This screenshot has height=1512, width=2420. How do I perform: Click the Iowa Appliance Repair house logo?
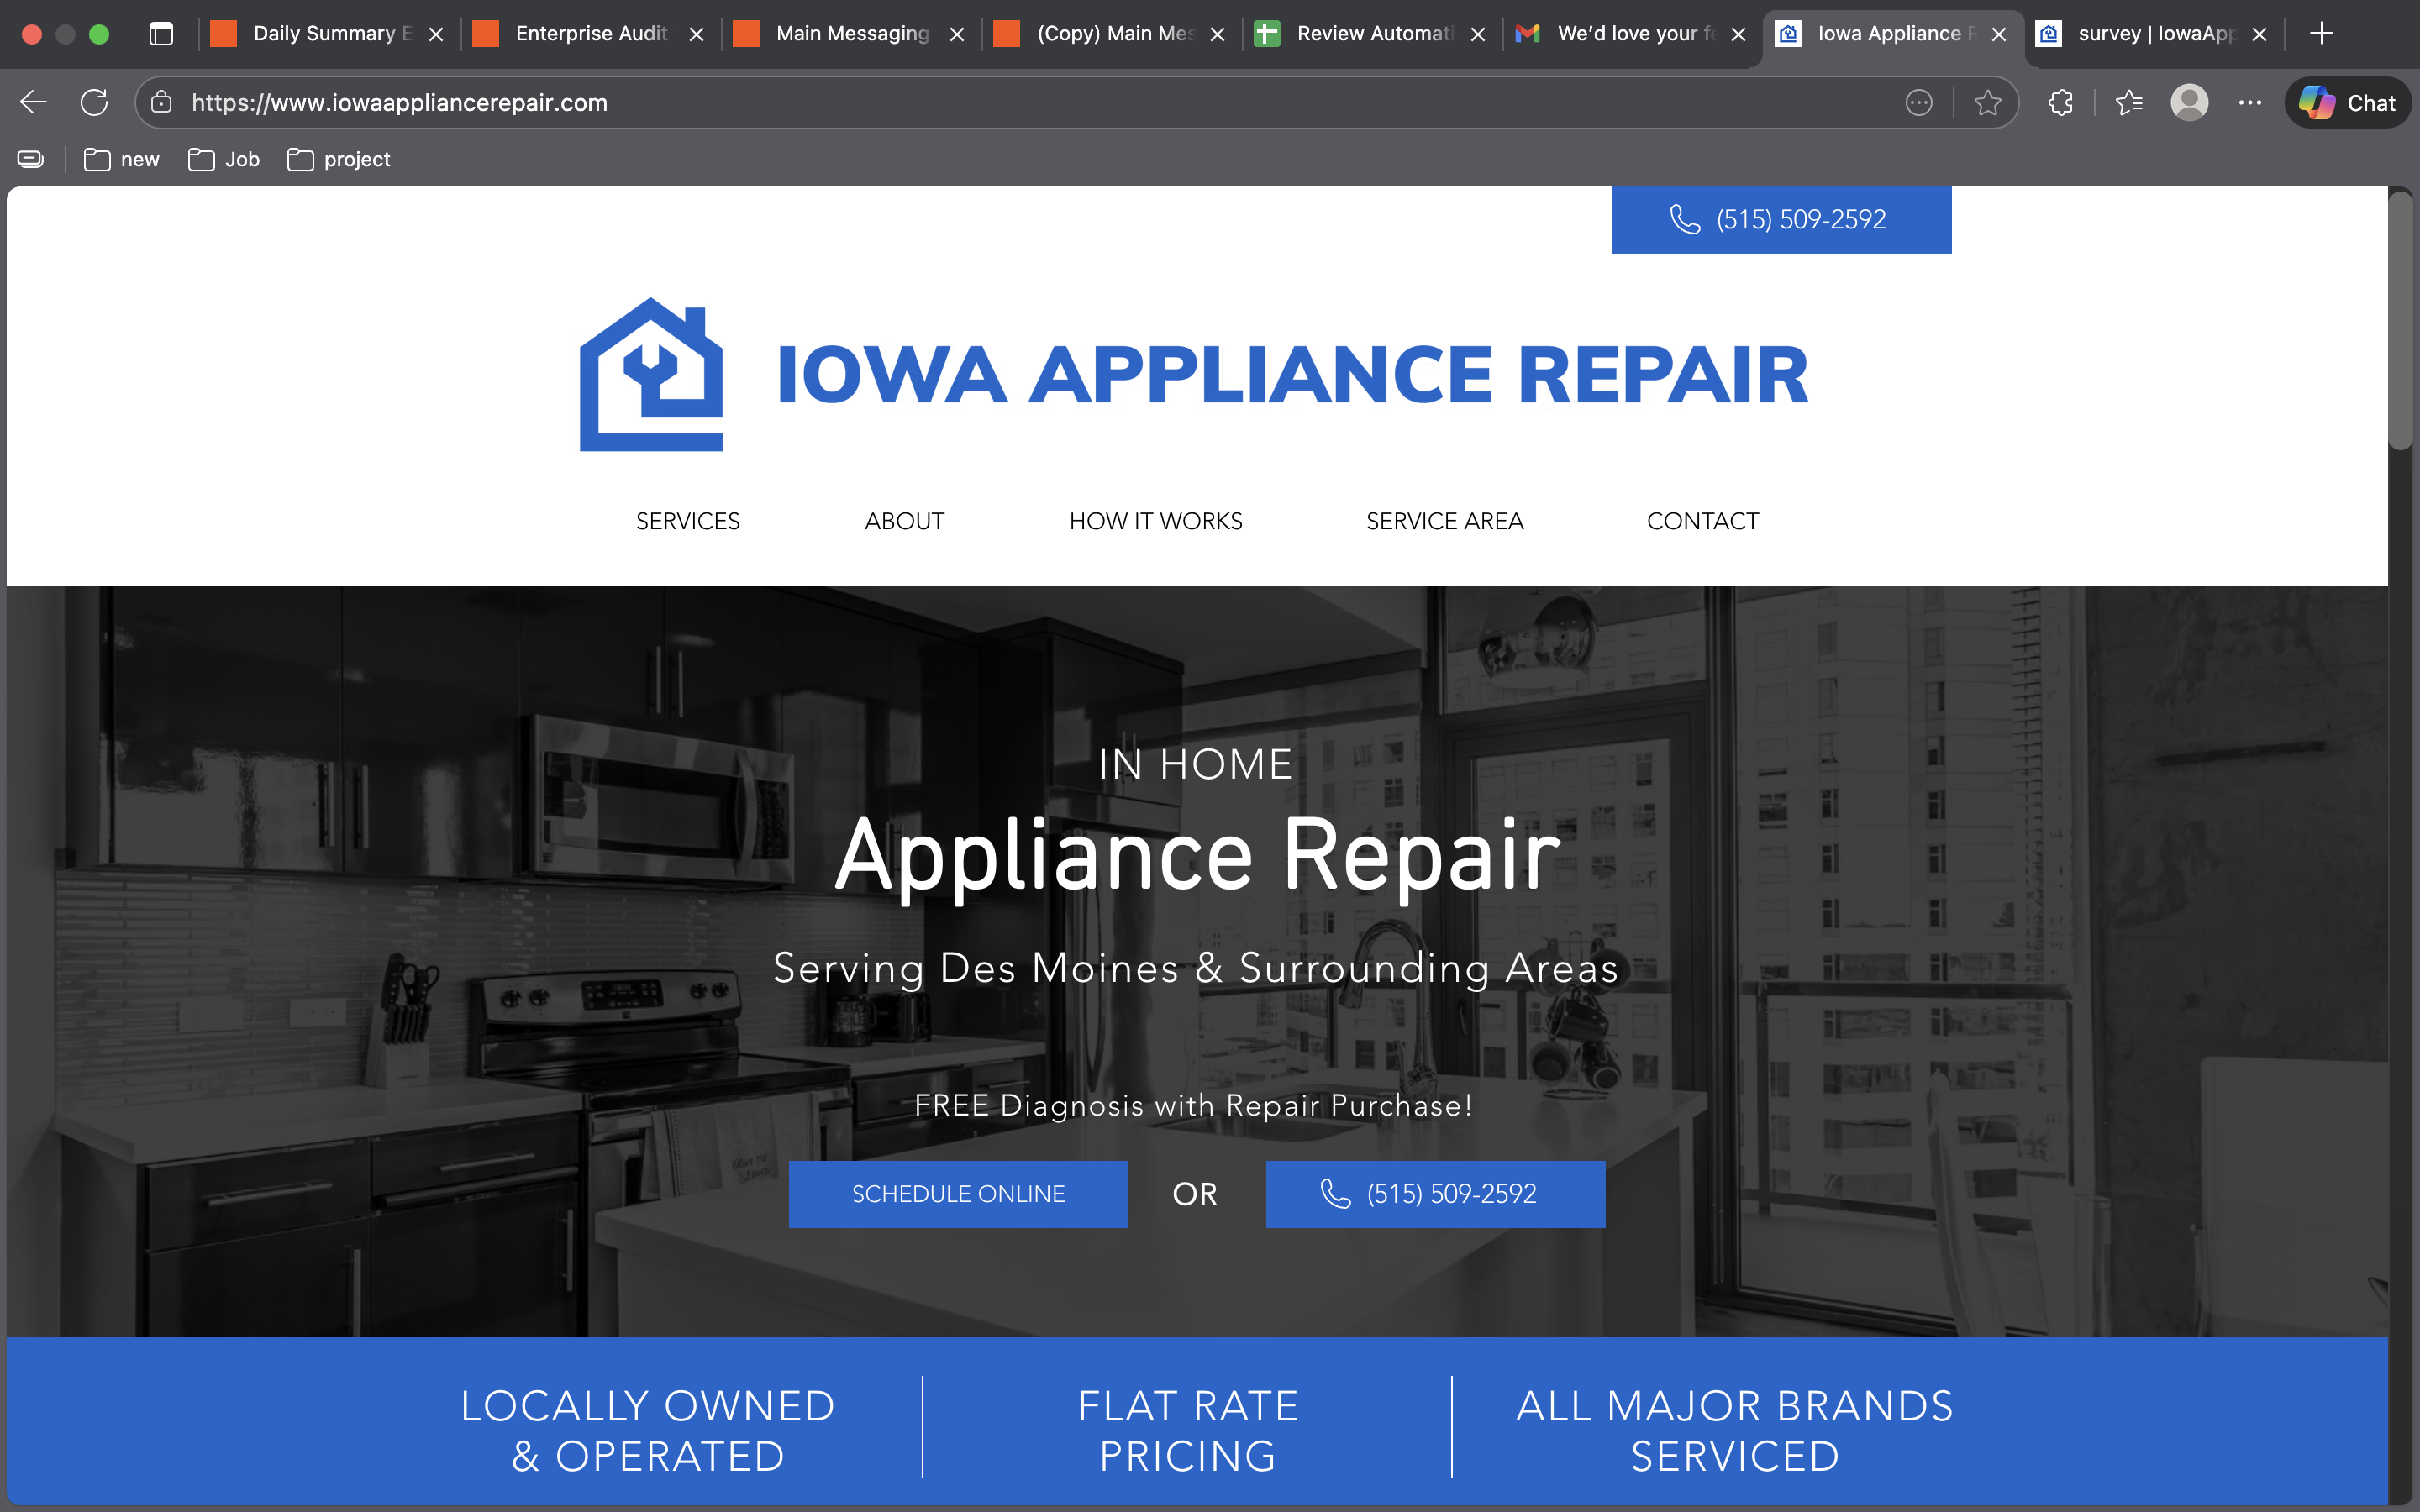point(651,374)
